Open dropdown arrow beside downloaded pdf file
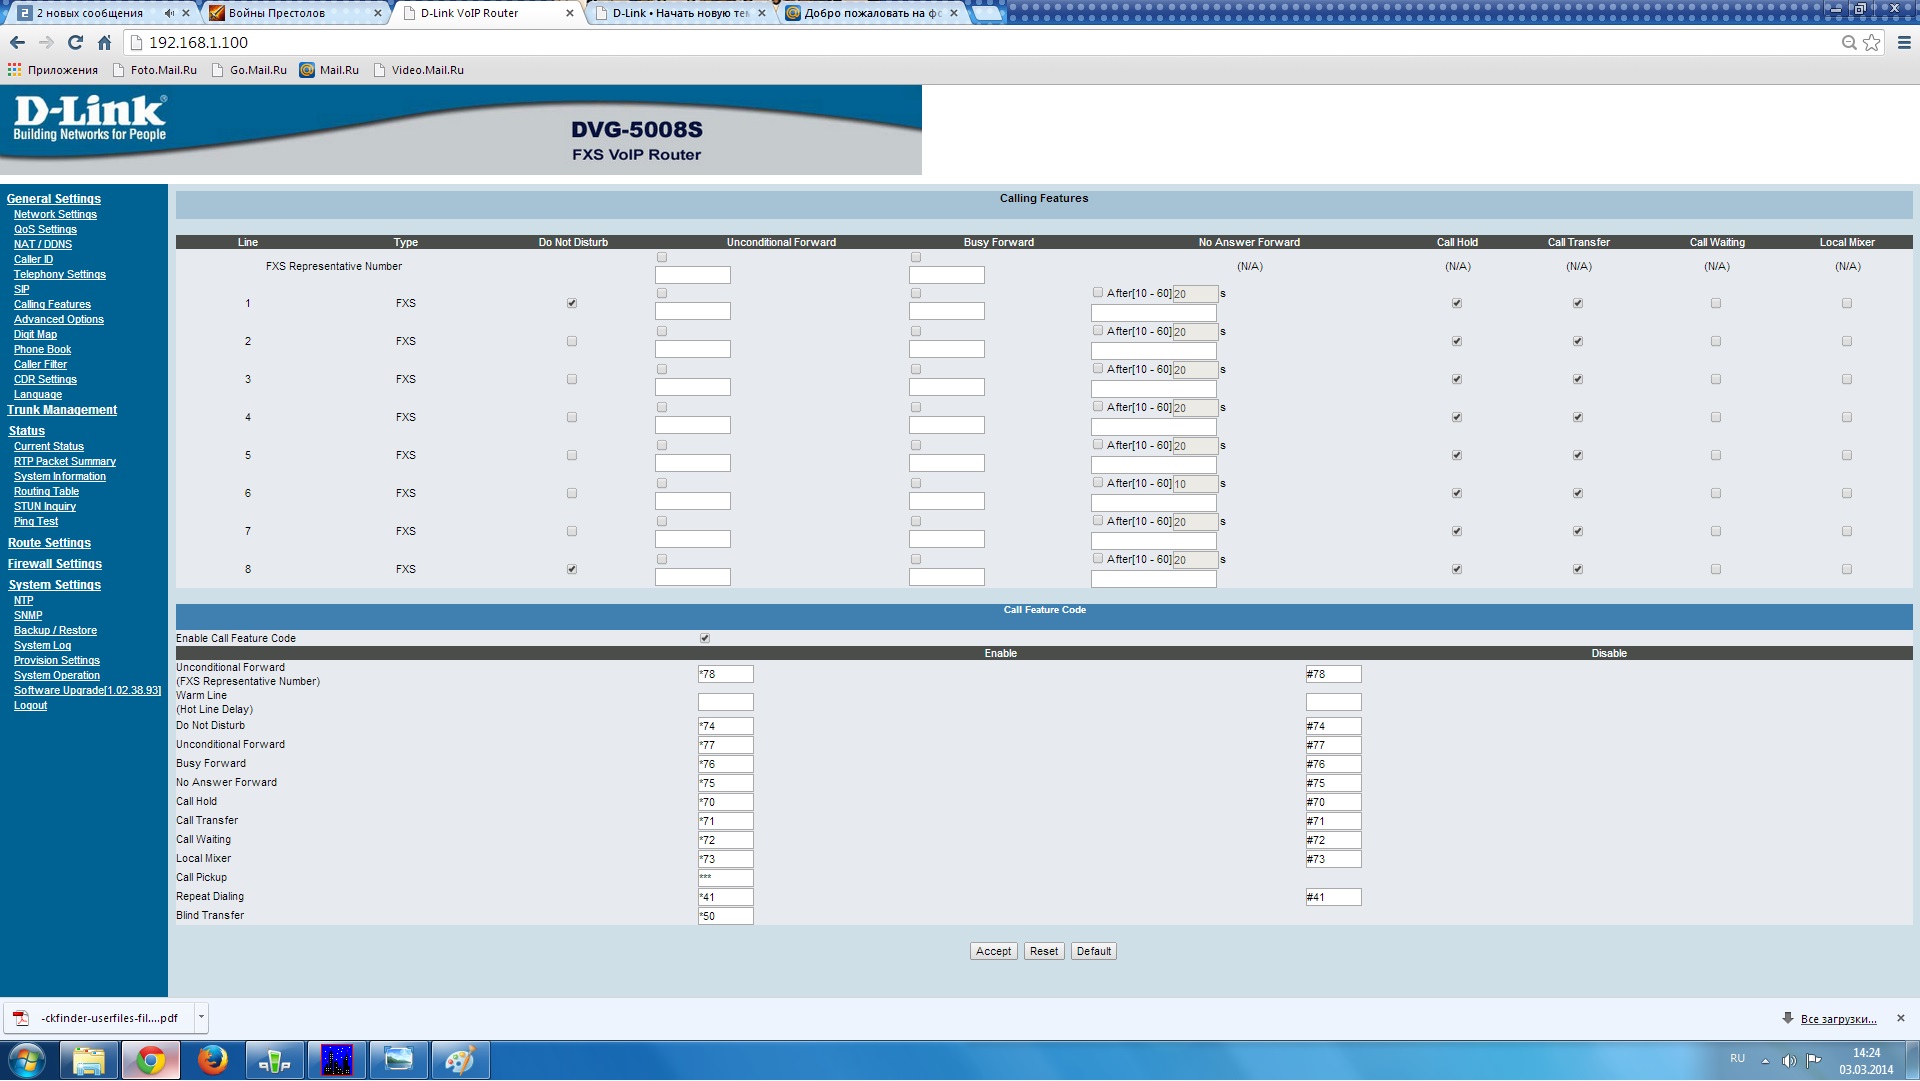The height and width of the screenshot is (1081, 1920). [201, 1017]
